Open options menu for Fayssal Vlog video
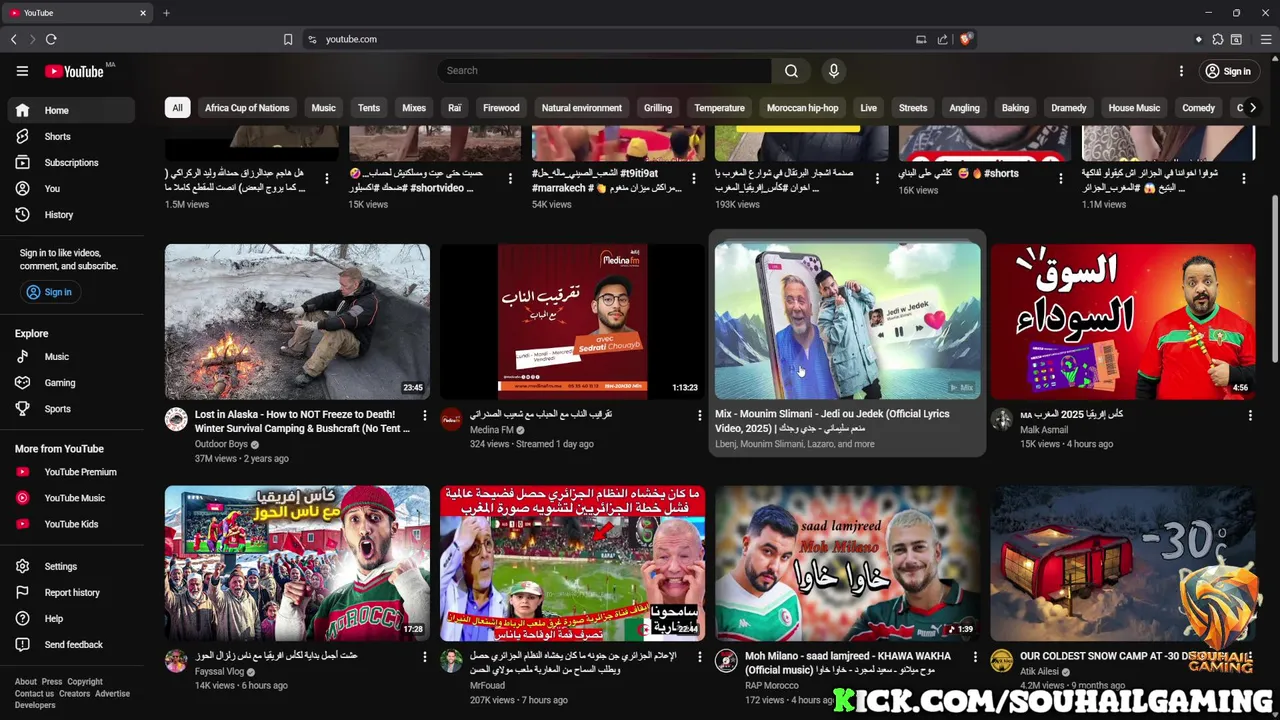The width and height of the screenshot is (1280, 720). pos(424,657)
